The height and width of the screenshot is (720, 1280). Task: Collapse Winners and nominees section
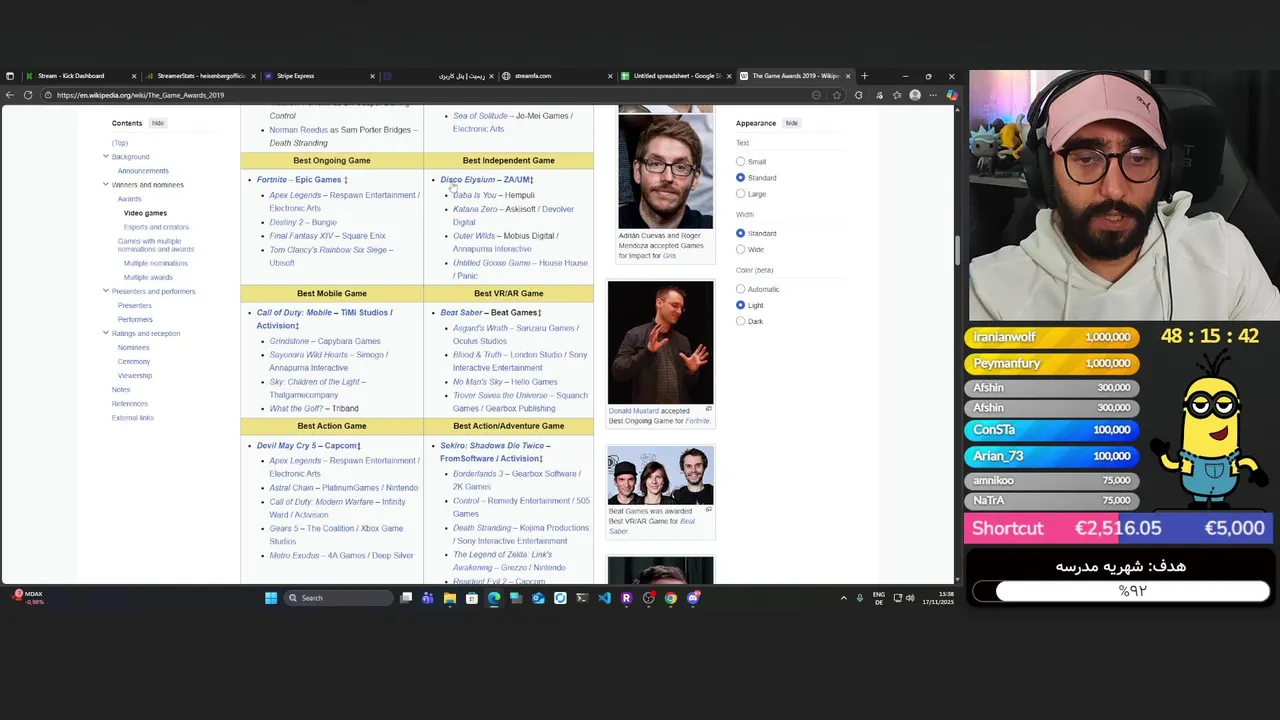[105, 184]
